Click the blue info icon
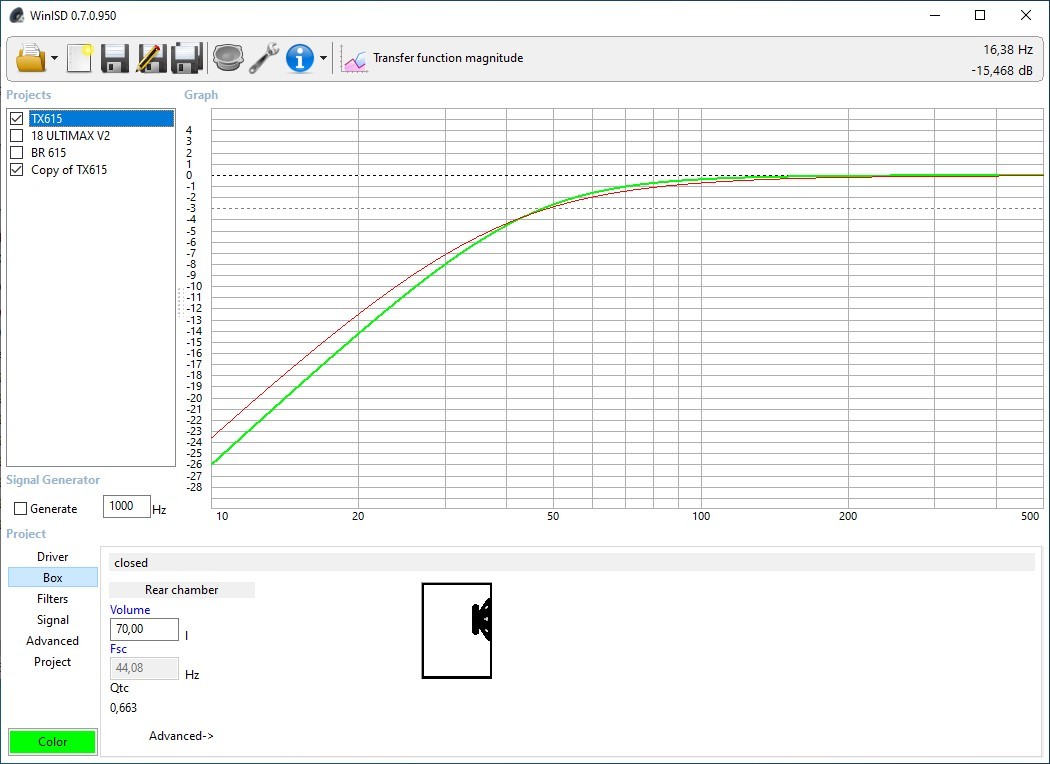1050x764 pixels. (x=300, y=58)
